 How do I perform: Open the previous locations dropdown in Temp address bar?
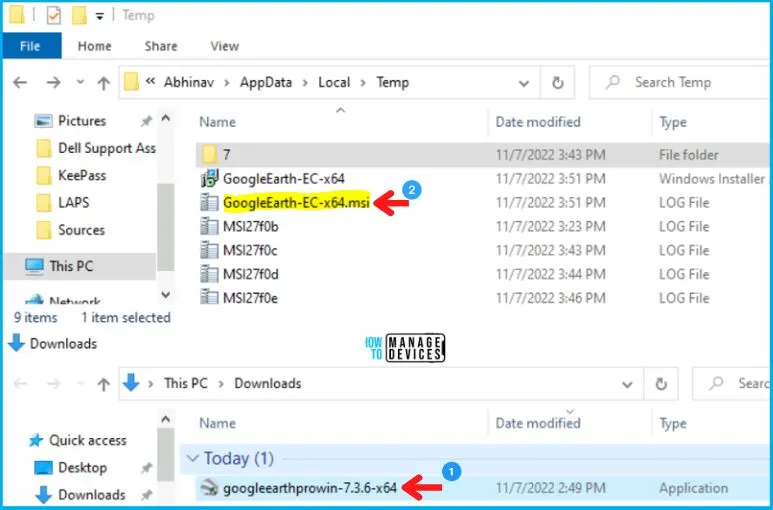(x=524, y=83)
